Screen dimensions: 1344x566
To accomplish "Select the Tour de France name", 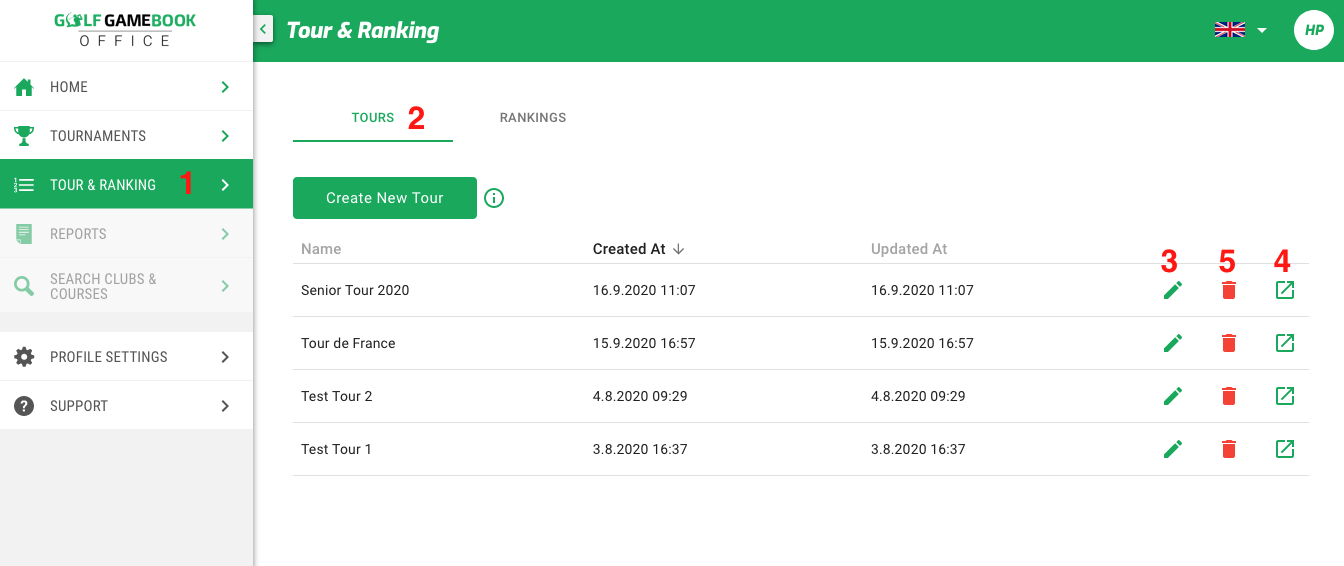I will [348, 343].
